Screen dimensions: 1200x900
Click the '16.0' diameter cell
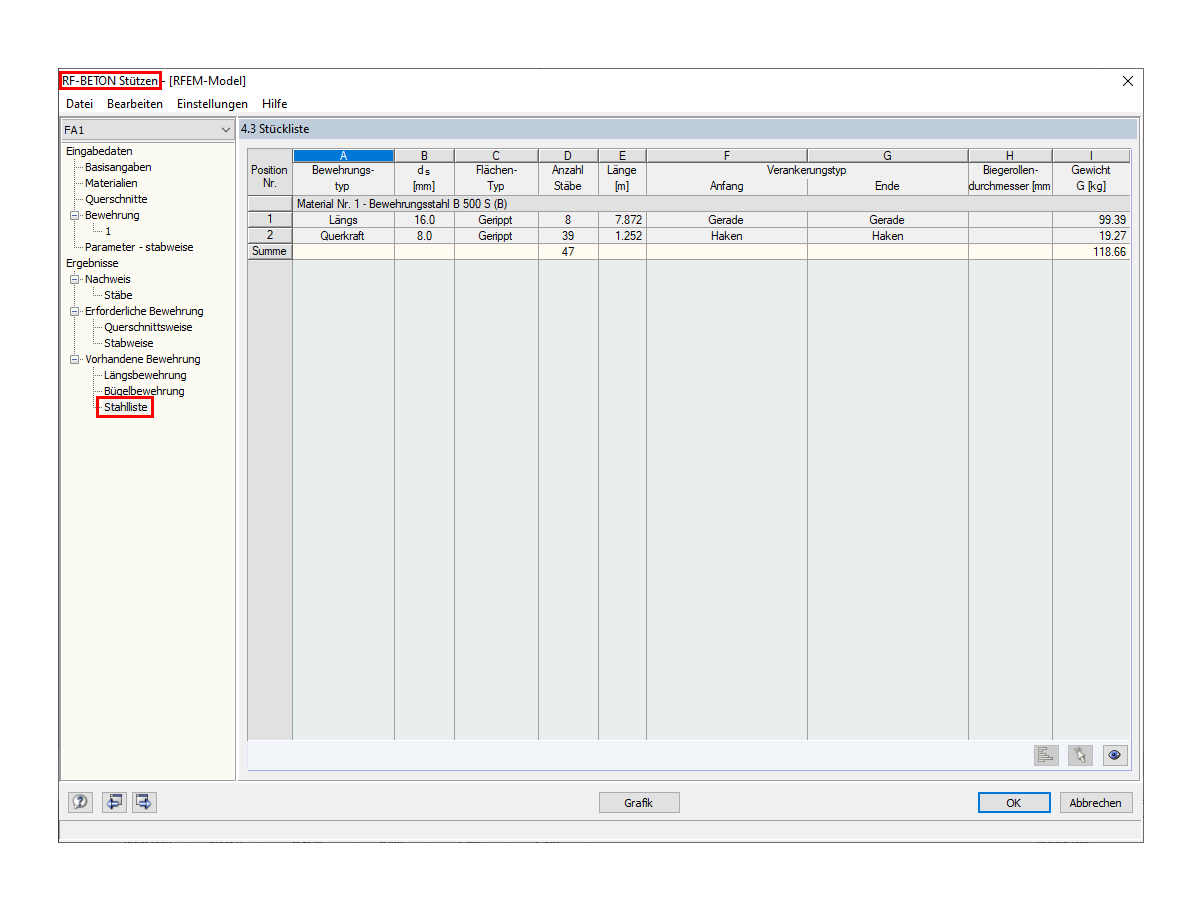[424, 220]
